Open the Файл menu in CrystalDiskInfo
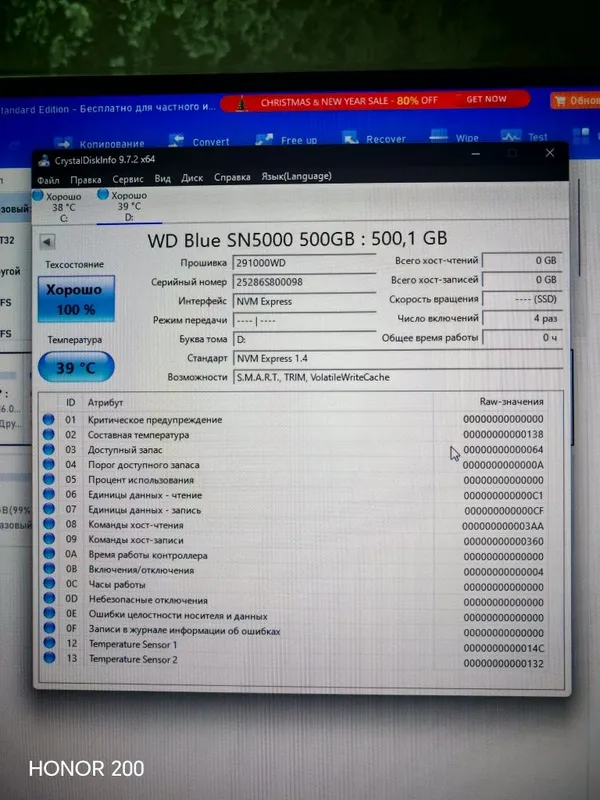 [48, 180]
